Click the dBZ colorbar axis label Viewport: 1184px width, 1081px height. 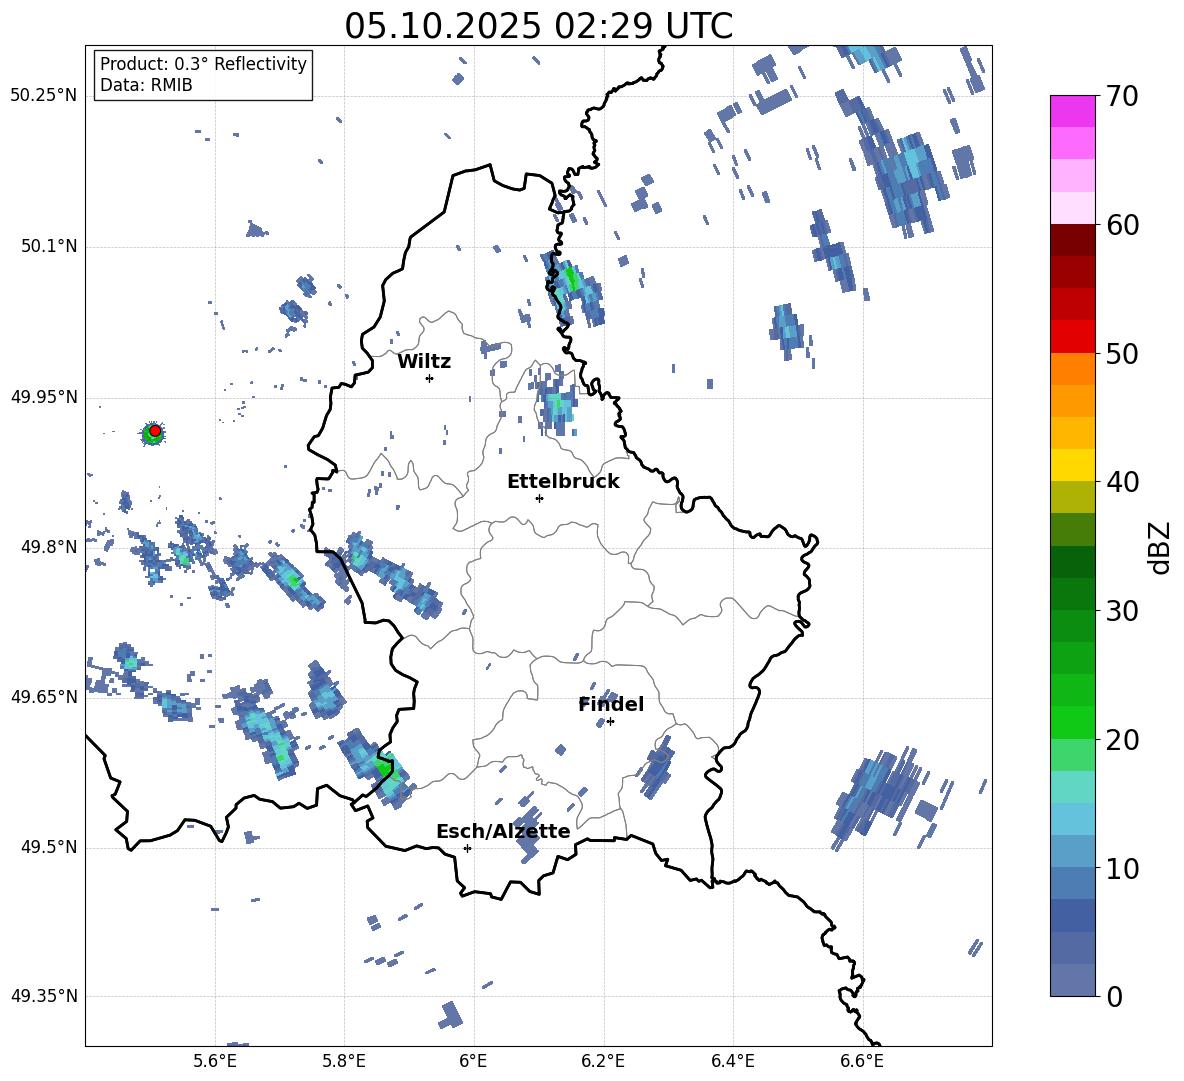(1161, 547)
